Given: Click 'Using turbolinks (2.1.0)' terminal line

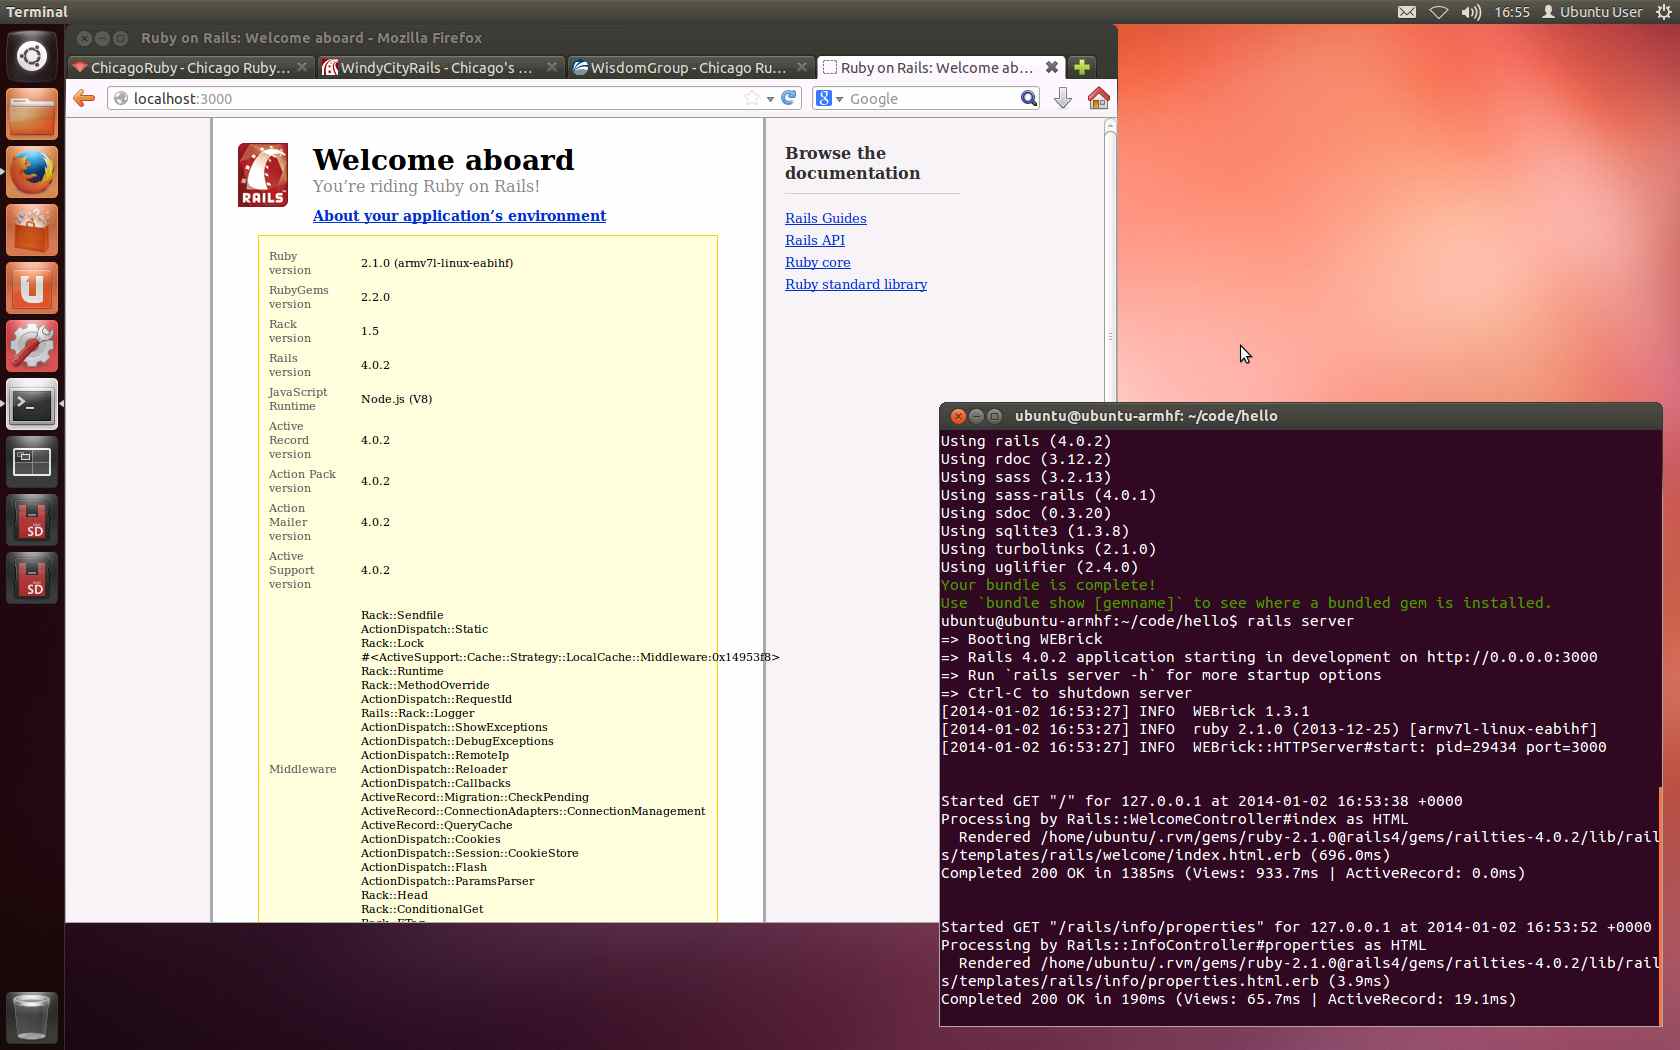Looking at the screenshot, I should click(x=1048, y=549).
